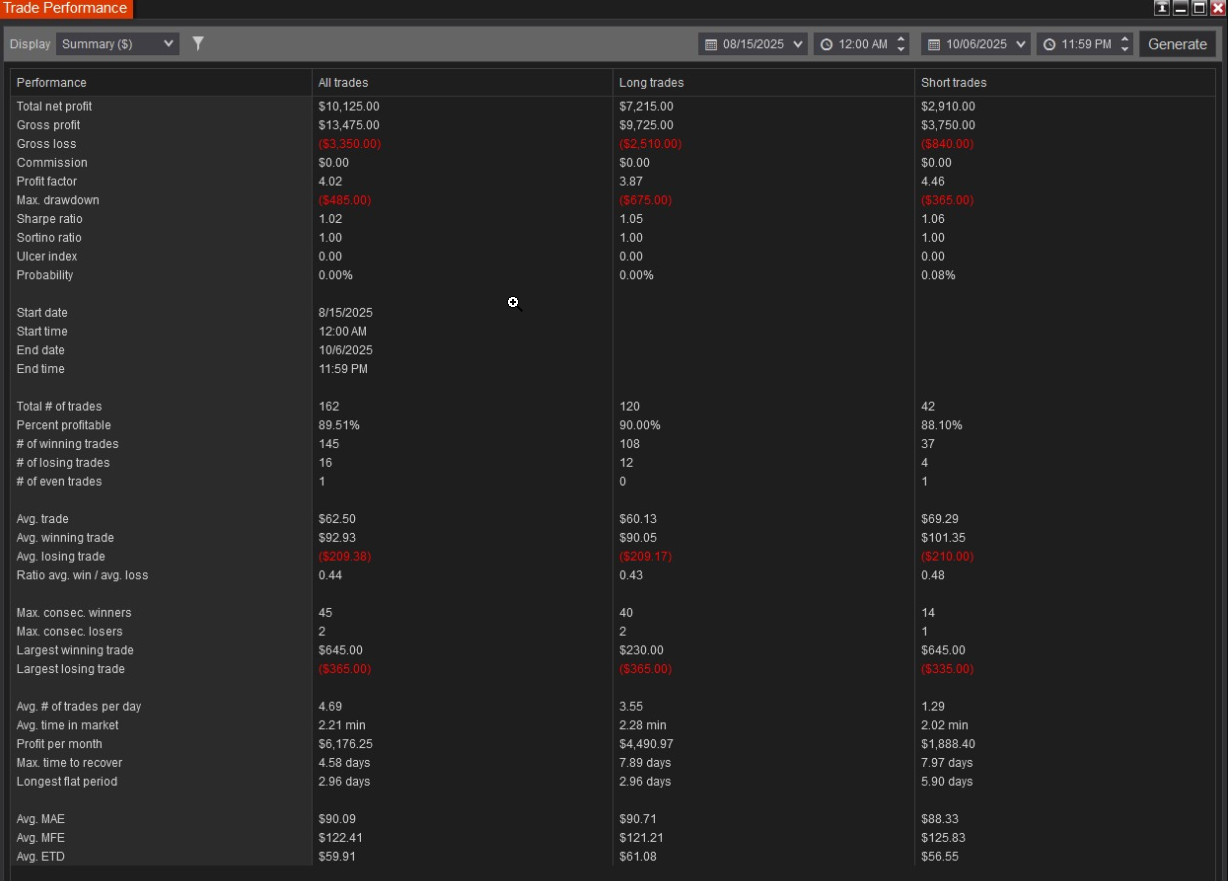1228x881 pixels.
Task: Click the 12:00 AM start time field
Action: (x=862, y=44)
